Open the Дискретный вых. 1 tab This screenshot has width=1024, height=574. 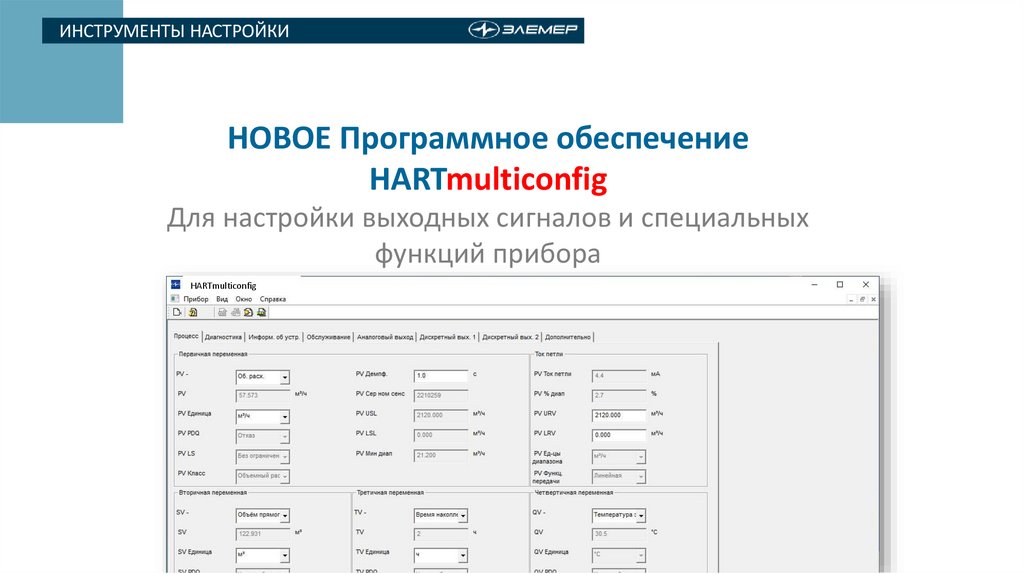coord(448,337)
